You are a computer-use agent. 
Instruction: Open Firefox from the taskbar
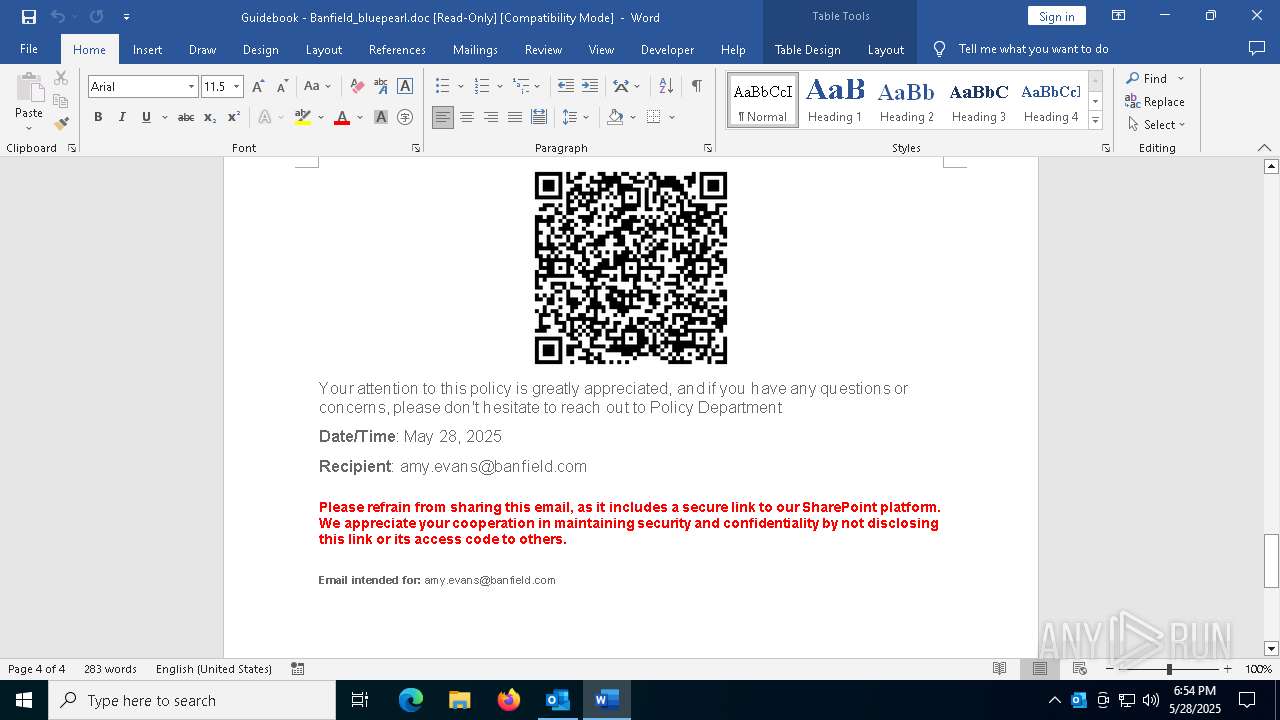point(509,700)
